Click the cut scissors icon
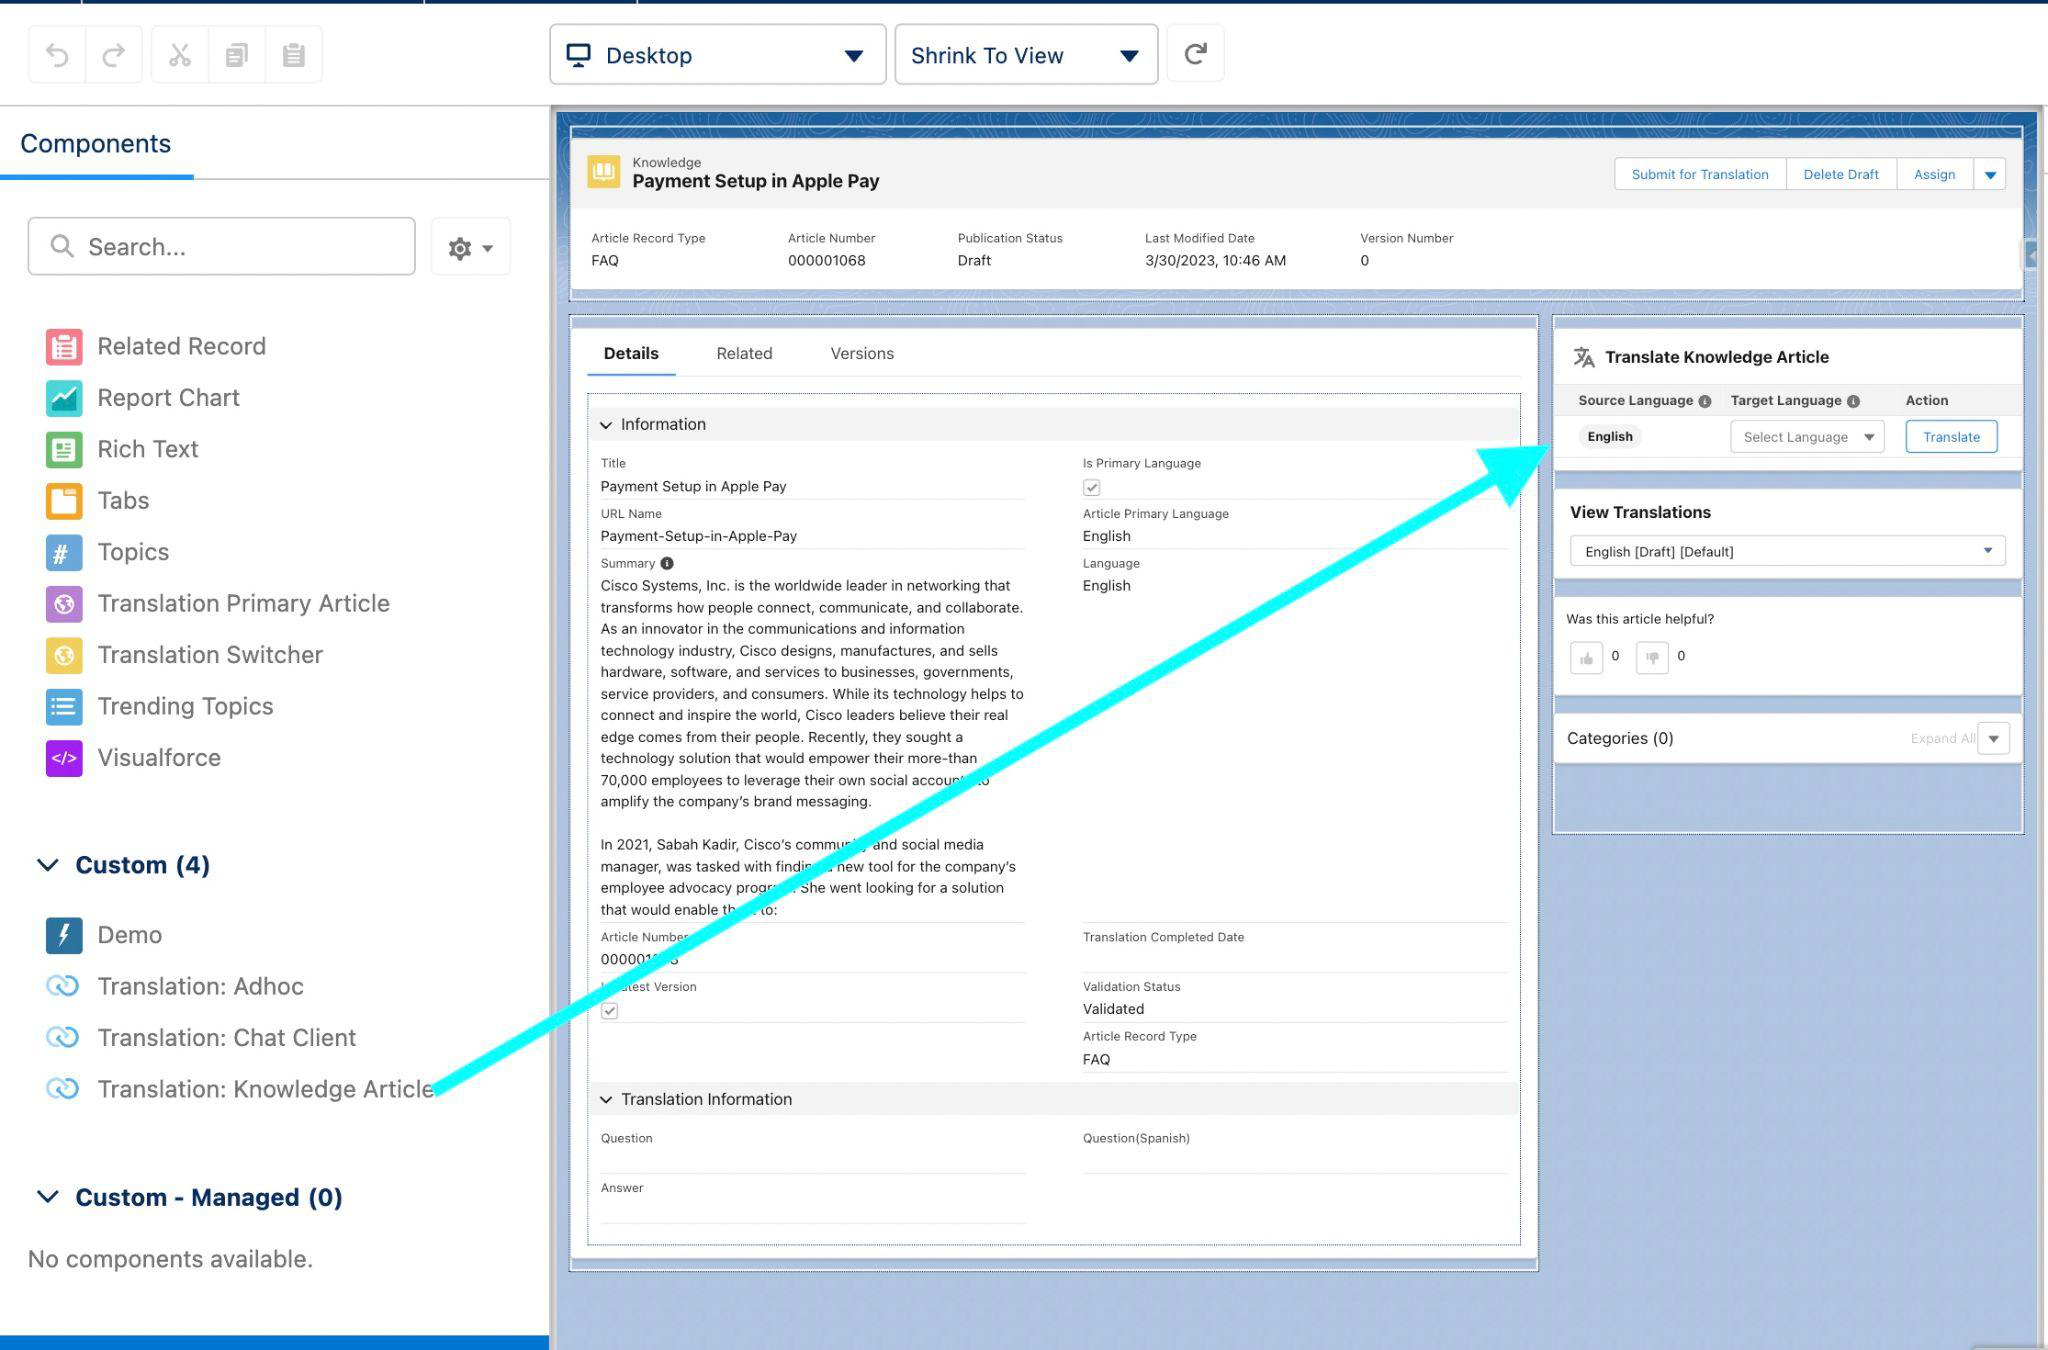The height and width of the screenshot is (1350, 2048). tap(180, 55)
